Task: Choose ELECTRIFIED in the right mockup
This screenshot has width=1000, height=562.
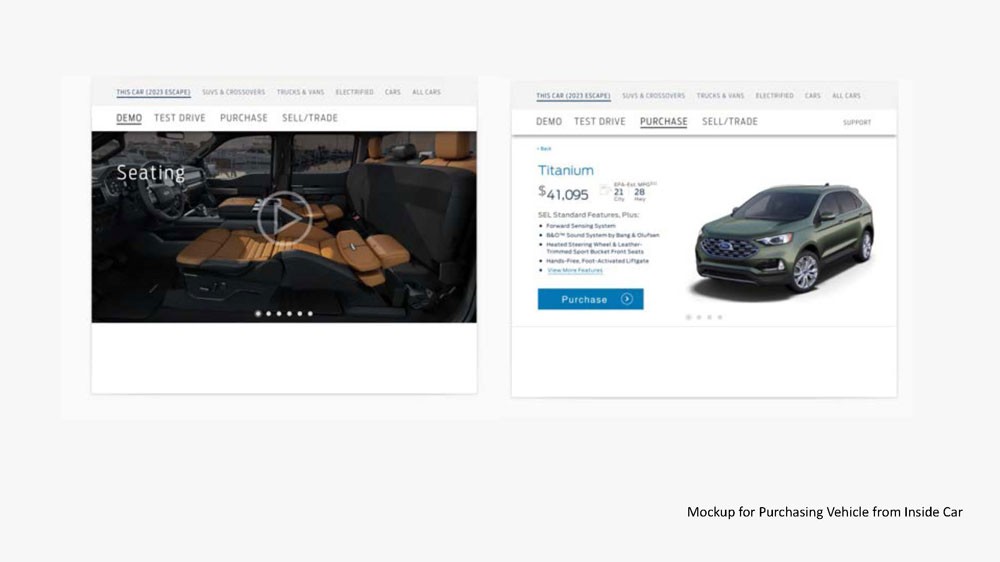Action: pos(775,96)
